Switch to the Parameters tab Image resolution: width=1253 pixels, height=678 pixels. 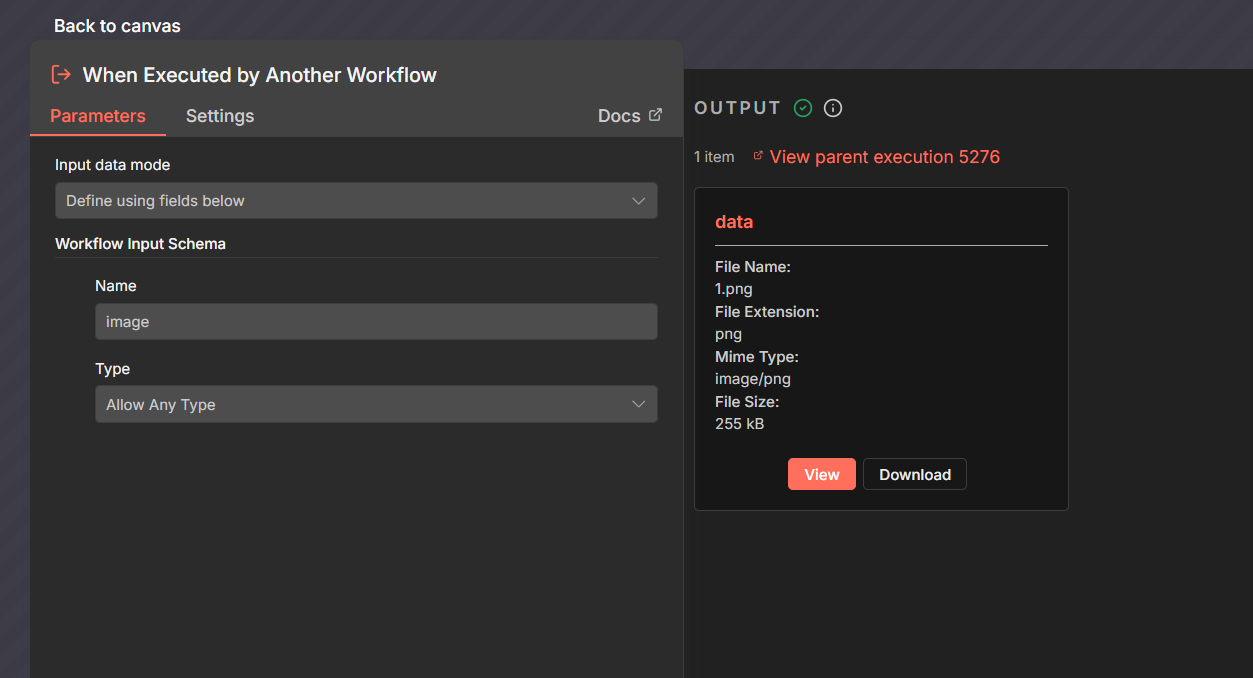tap(98, 116)
